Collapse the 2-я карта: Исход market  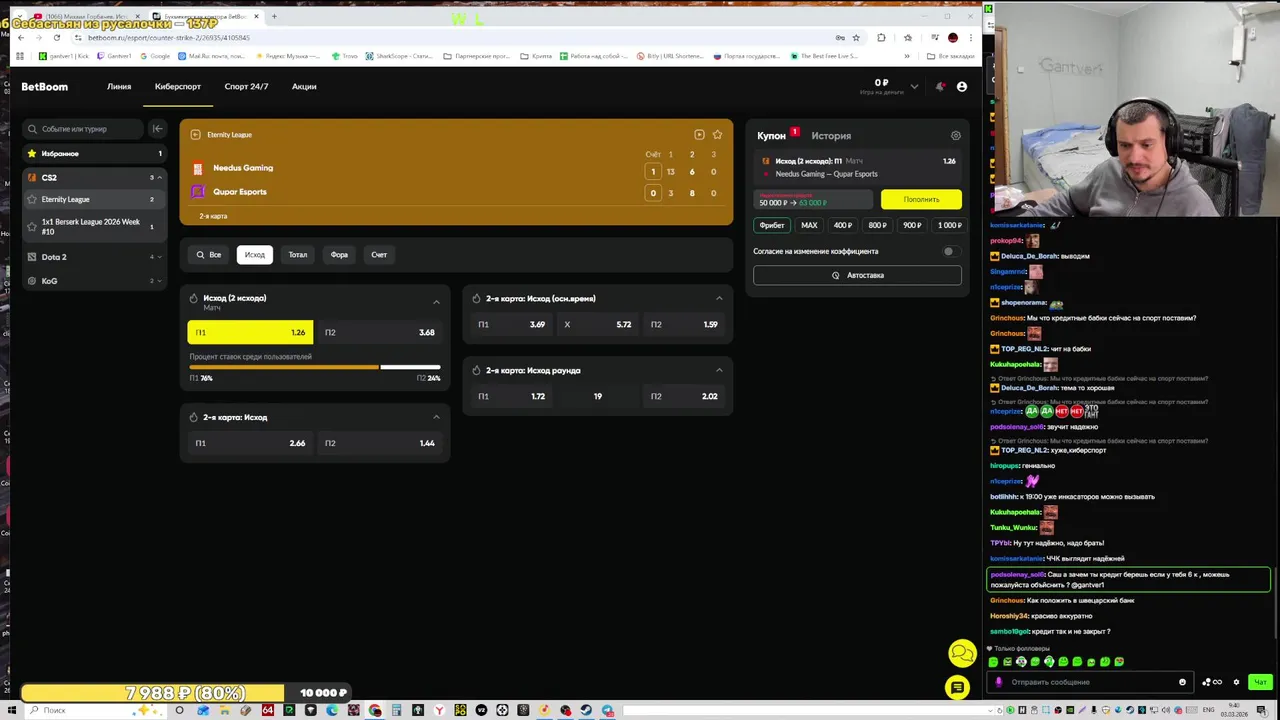pyautogui.click(x=436, y=417)
